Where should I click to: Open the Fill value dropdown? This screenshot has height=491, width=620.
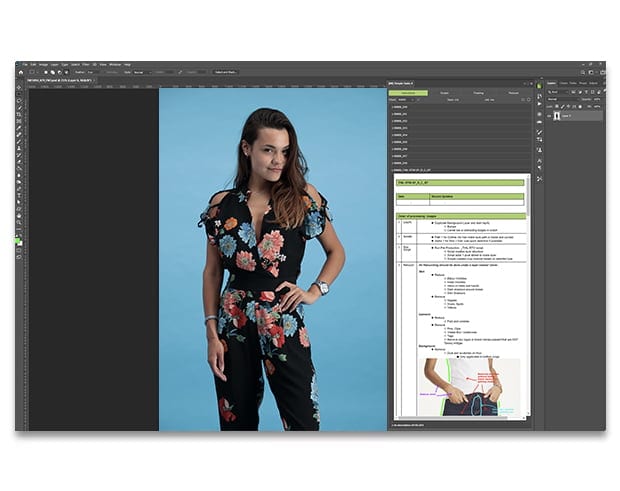click(596, 106)
